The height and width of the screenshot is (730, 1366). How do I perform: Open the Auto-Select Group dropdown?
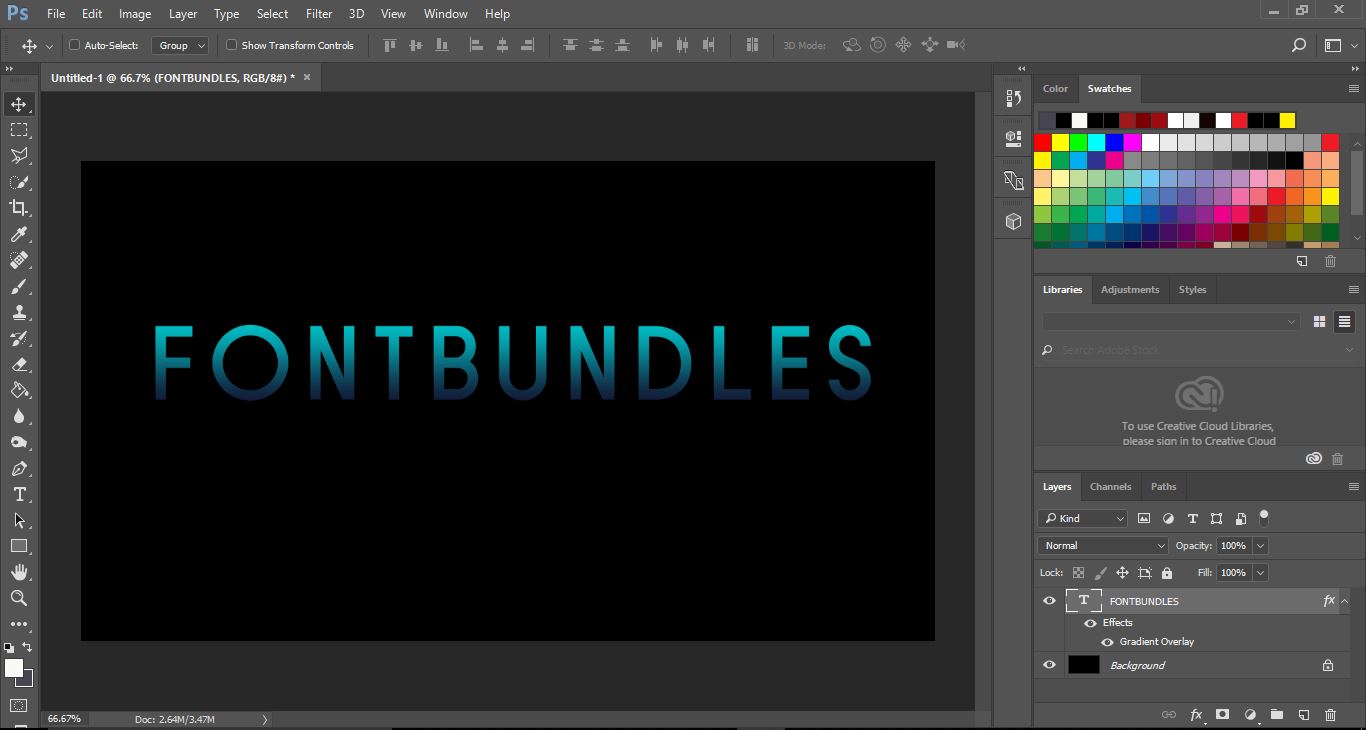pos(180,45)
